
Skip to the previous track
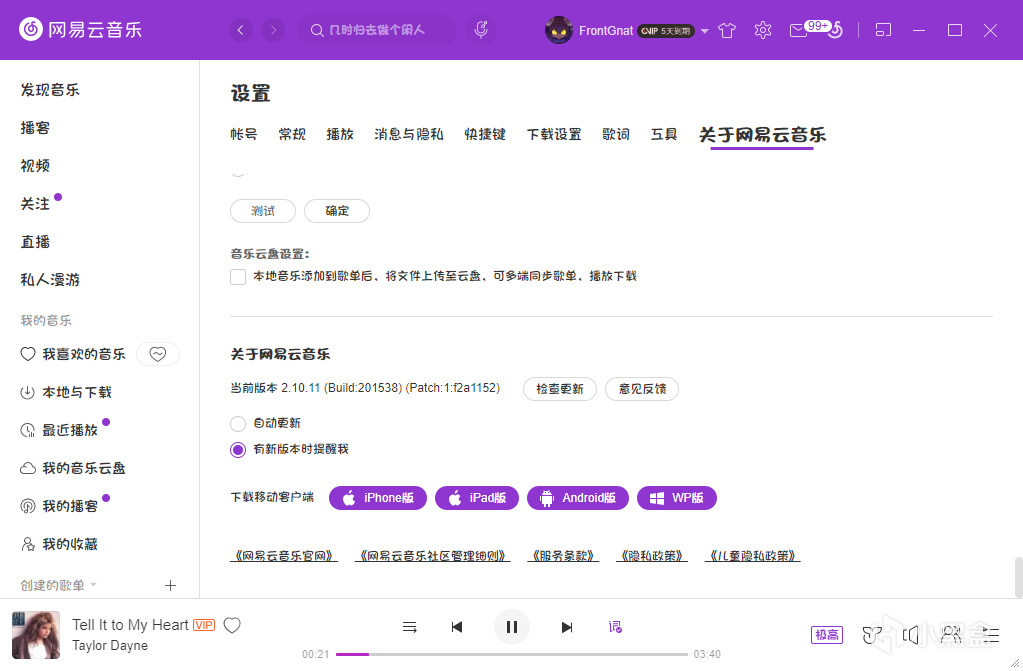click(x=457, y=627)
